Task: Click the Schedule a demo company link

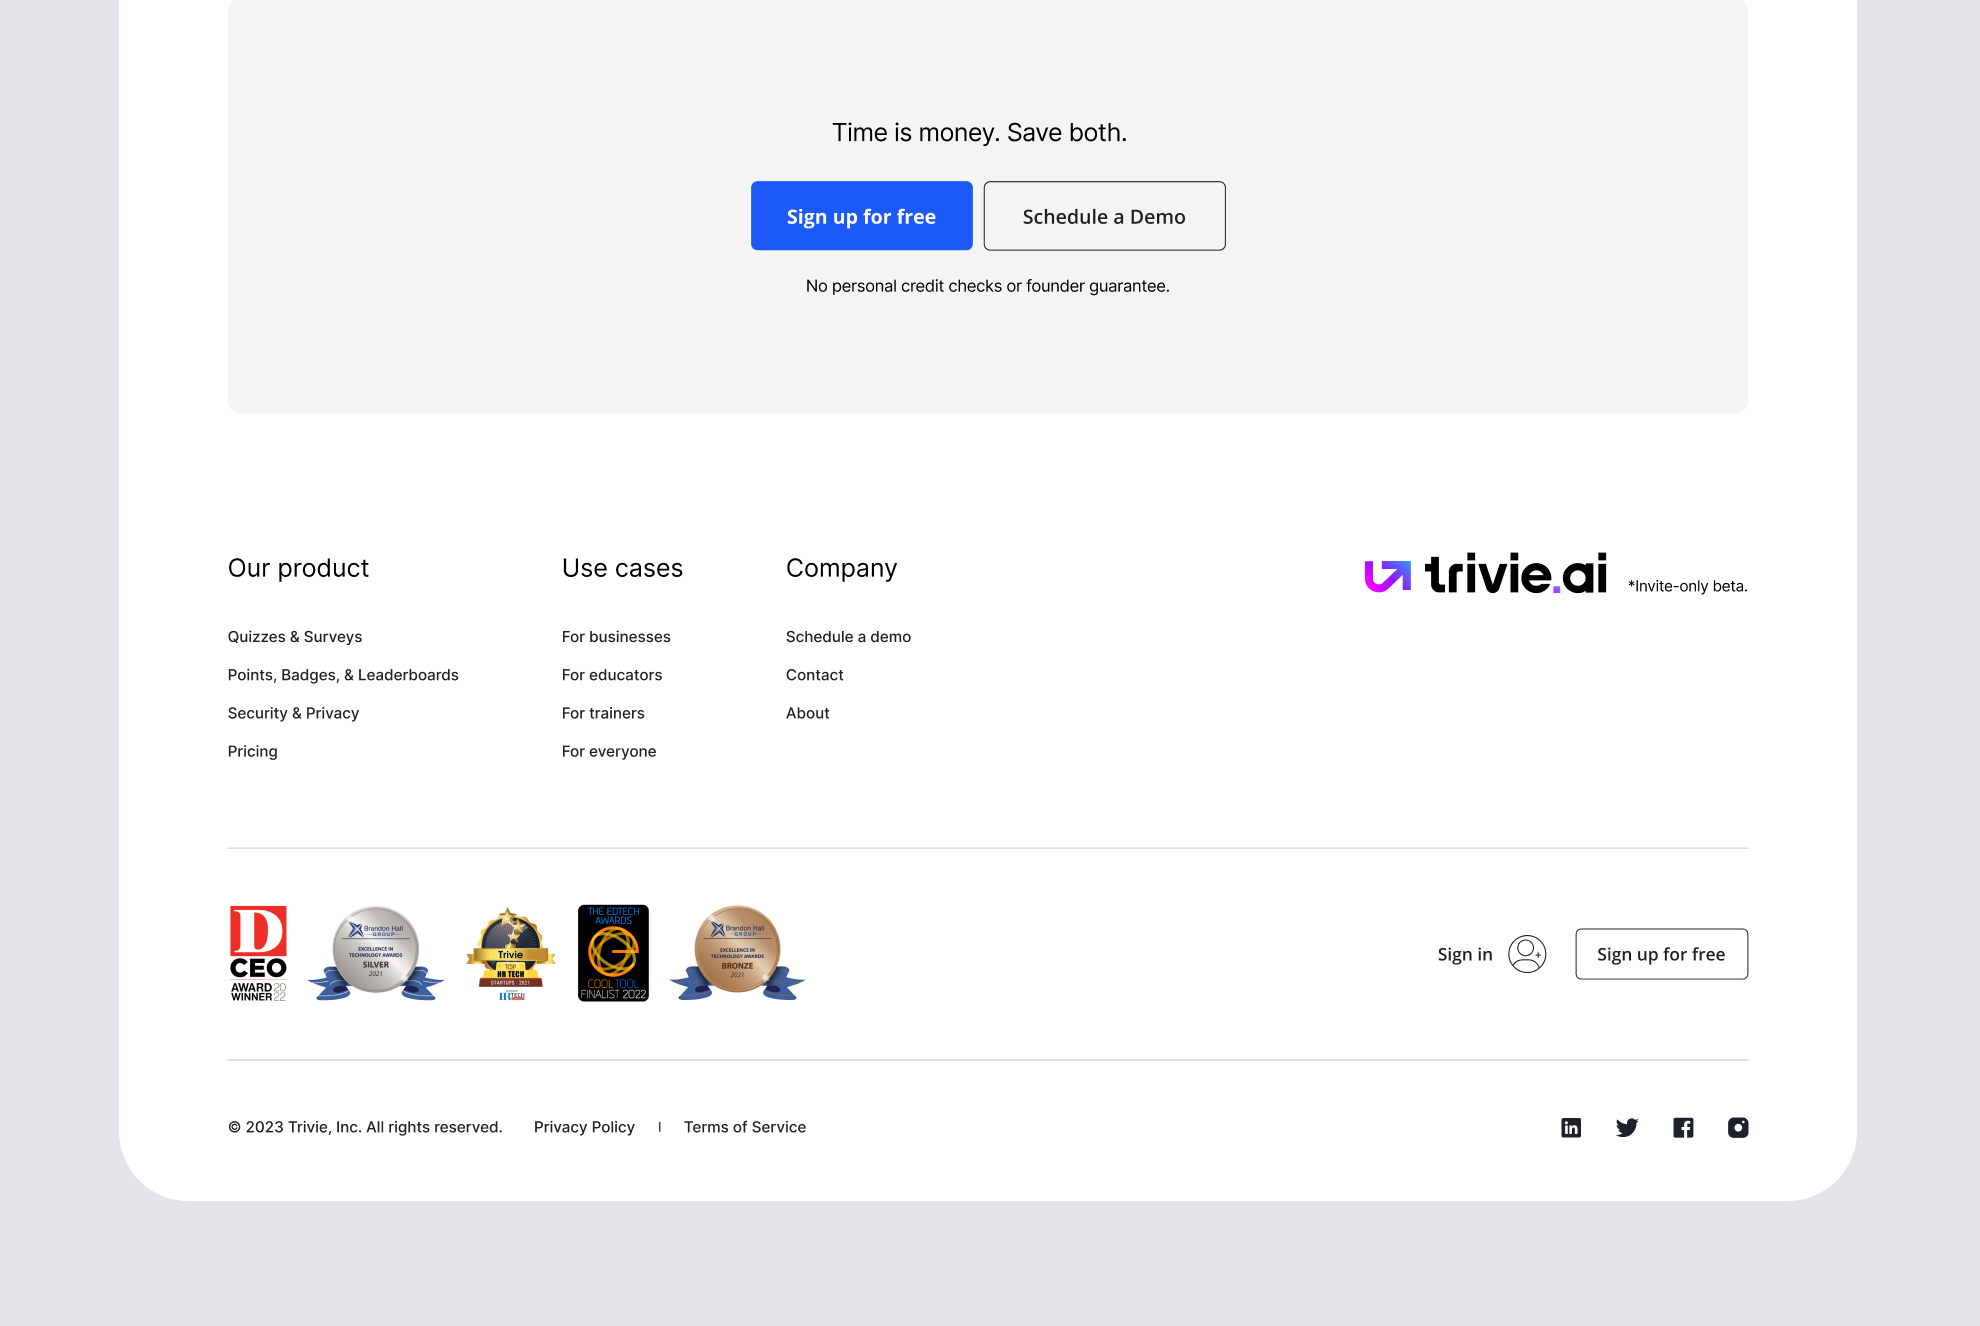Action: point(846,635)
